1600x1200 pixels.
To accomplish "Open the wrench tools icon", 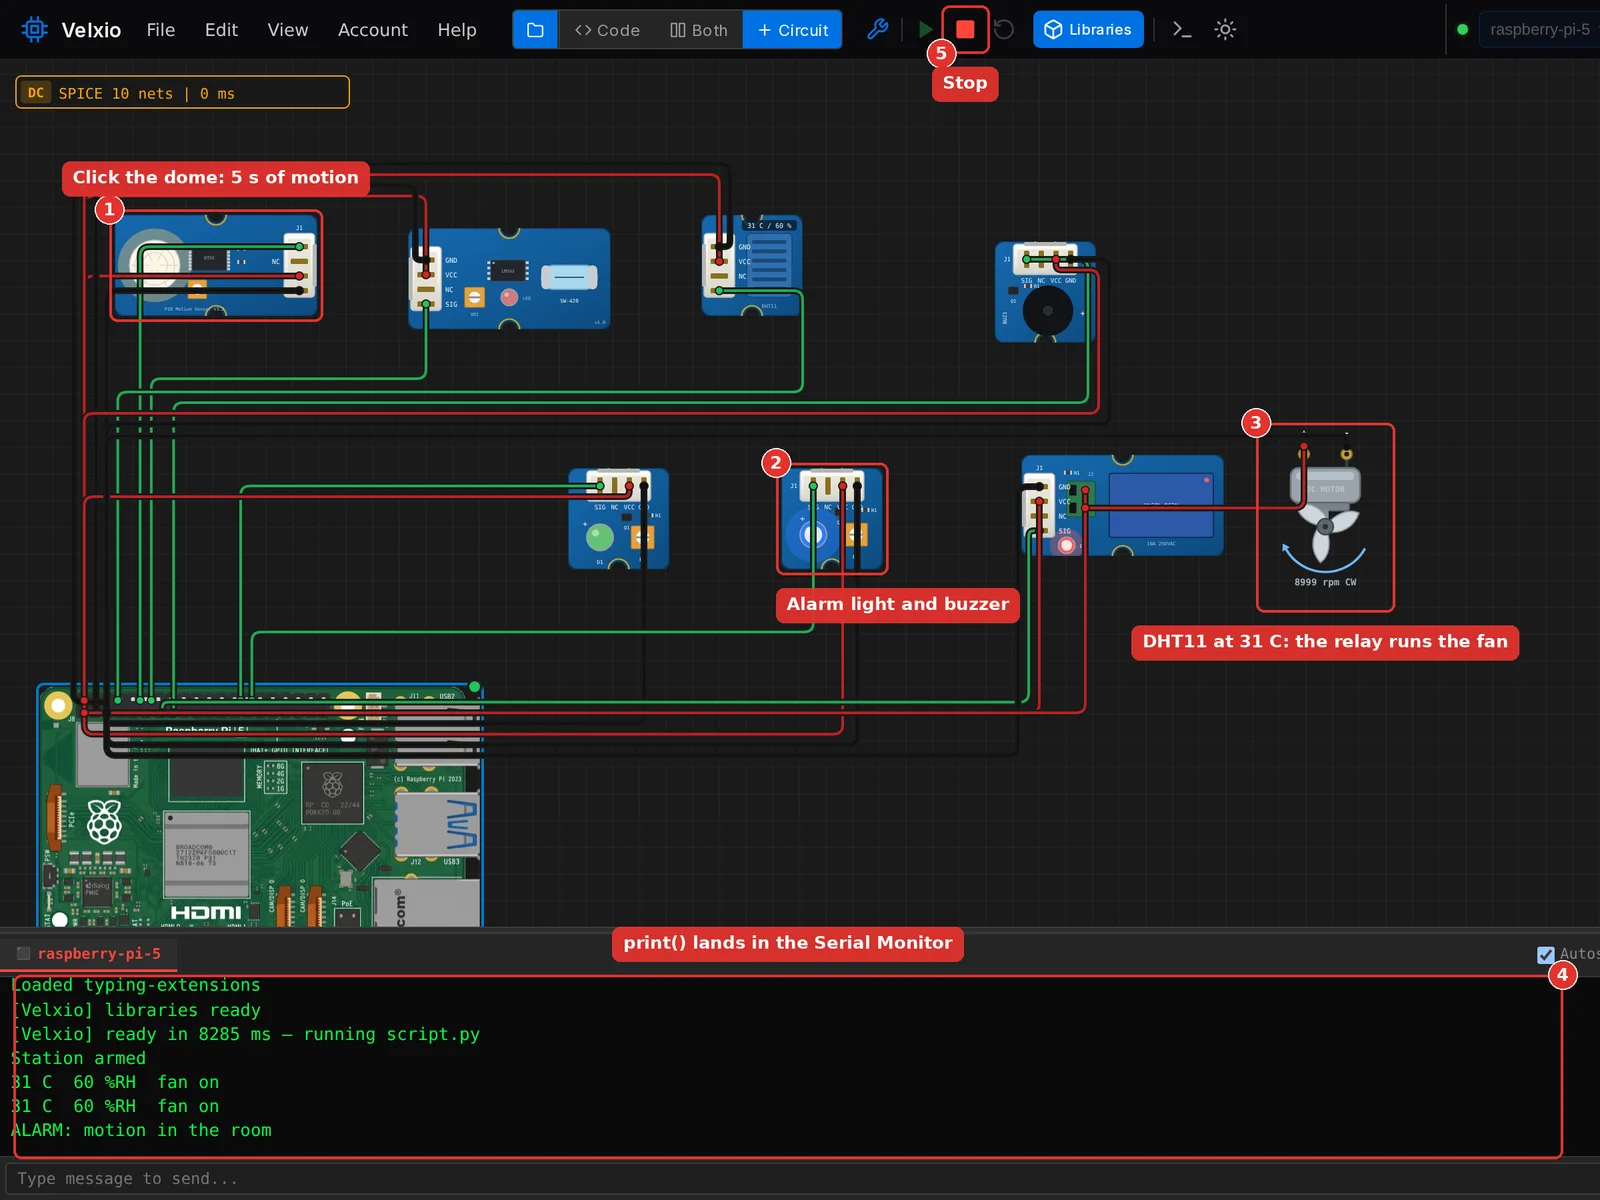I will coord(877,30).
